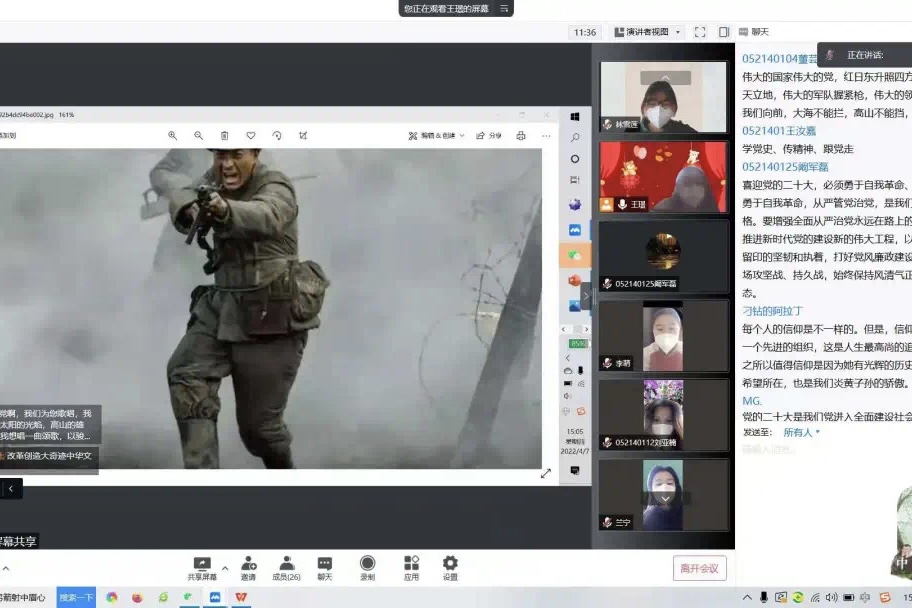Select 052140112 participant thumbnail

[663, 415]
